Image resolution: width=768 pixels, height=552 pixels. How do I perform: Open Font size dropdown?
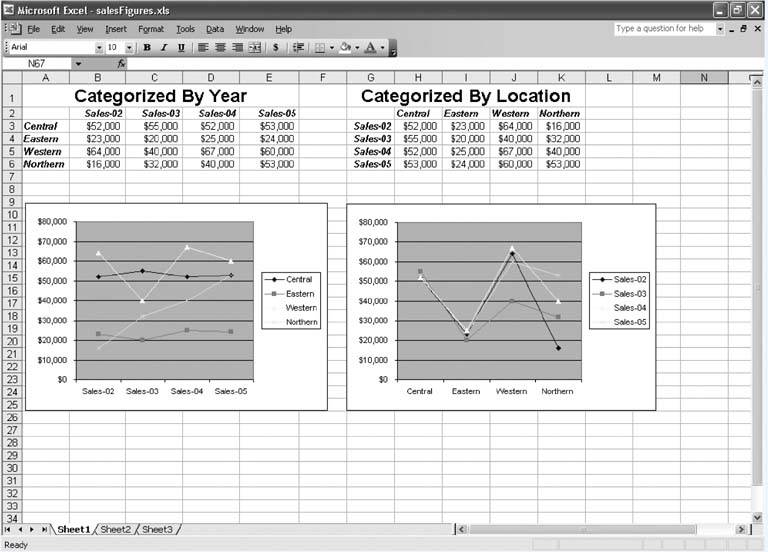(129, 48)
